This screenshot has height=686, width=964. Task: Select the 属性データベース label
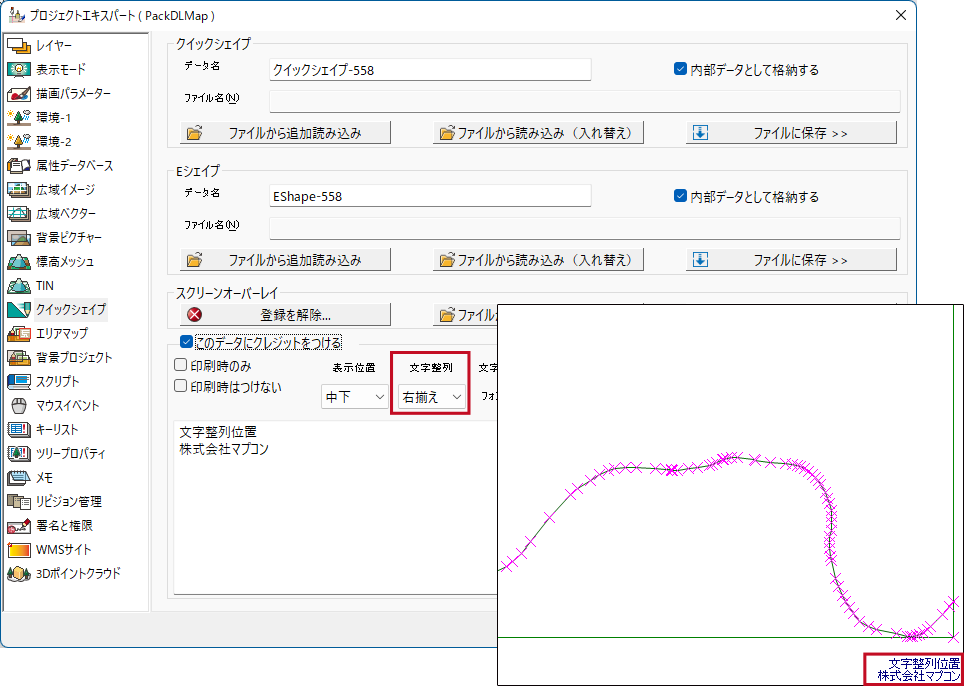74,165
